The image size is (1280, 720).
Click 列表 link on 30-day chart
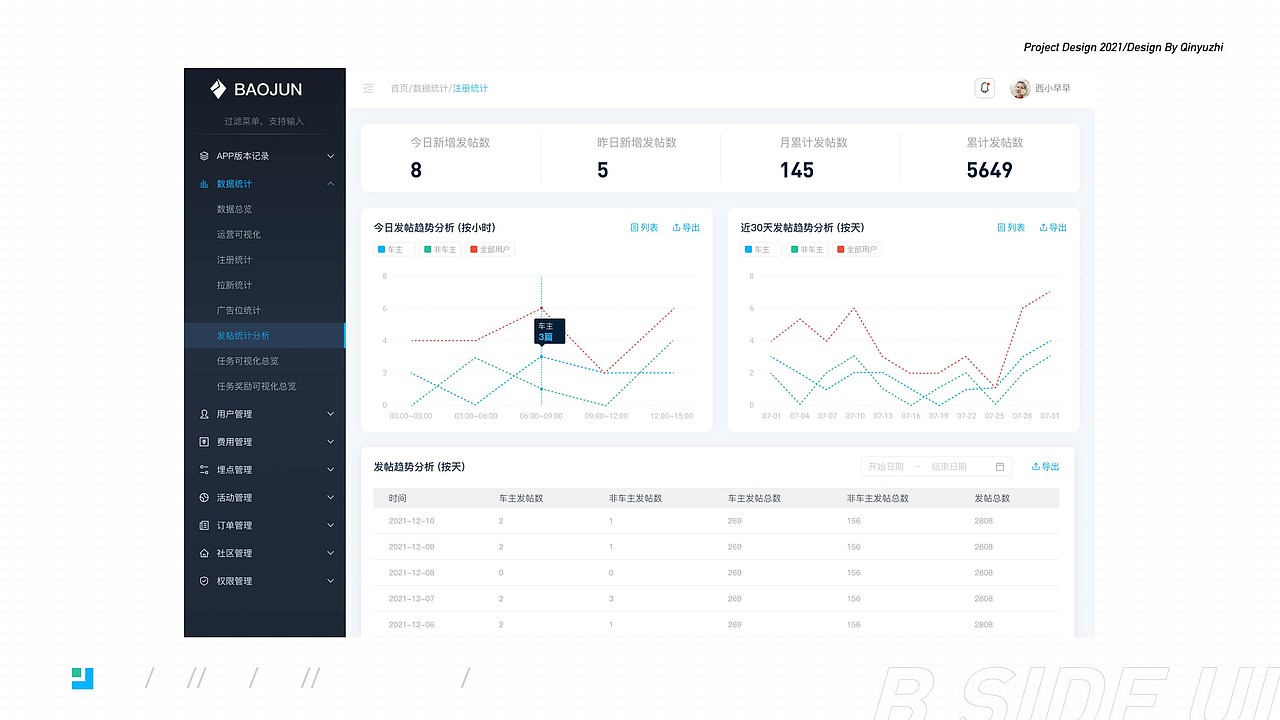tap(1011, 228)
